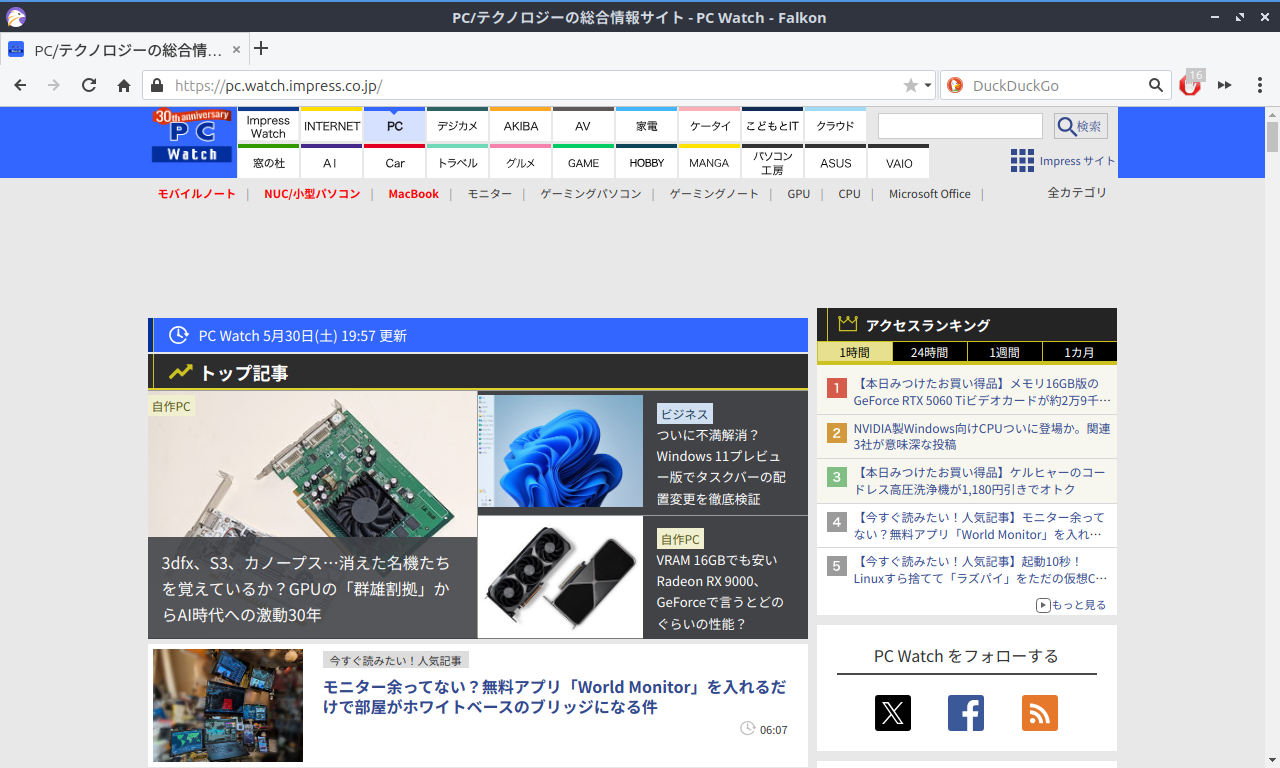Open the Impress サイト grid menu
The width and height of the screenshot is (1280, 768).
[x=1062, y=161]
